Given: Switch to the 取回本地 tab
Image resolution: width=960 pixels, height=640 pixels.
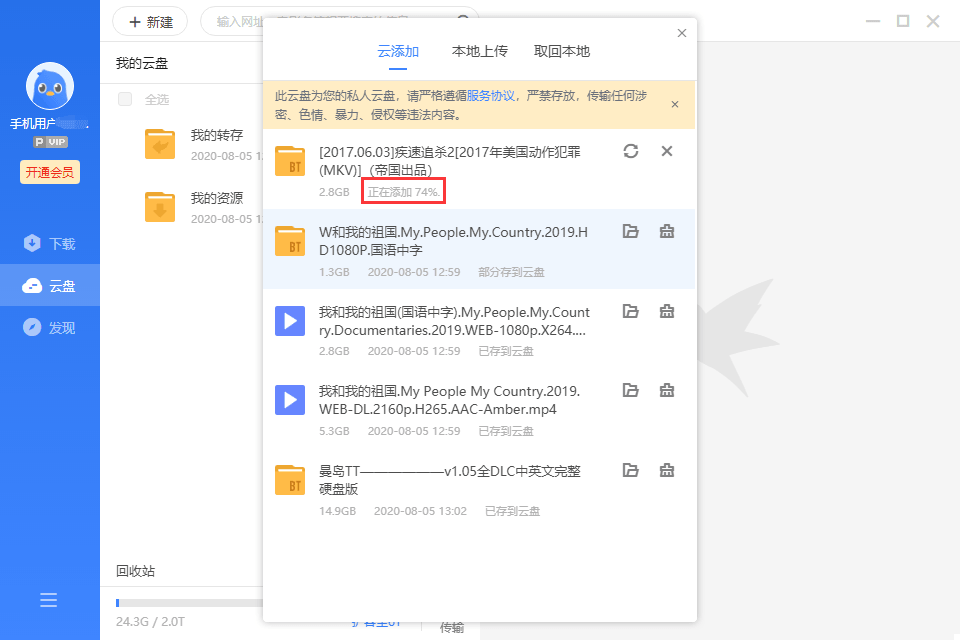Looking at the screenshot, I should coord(562,51).
